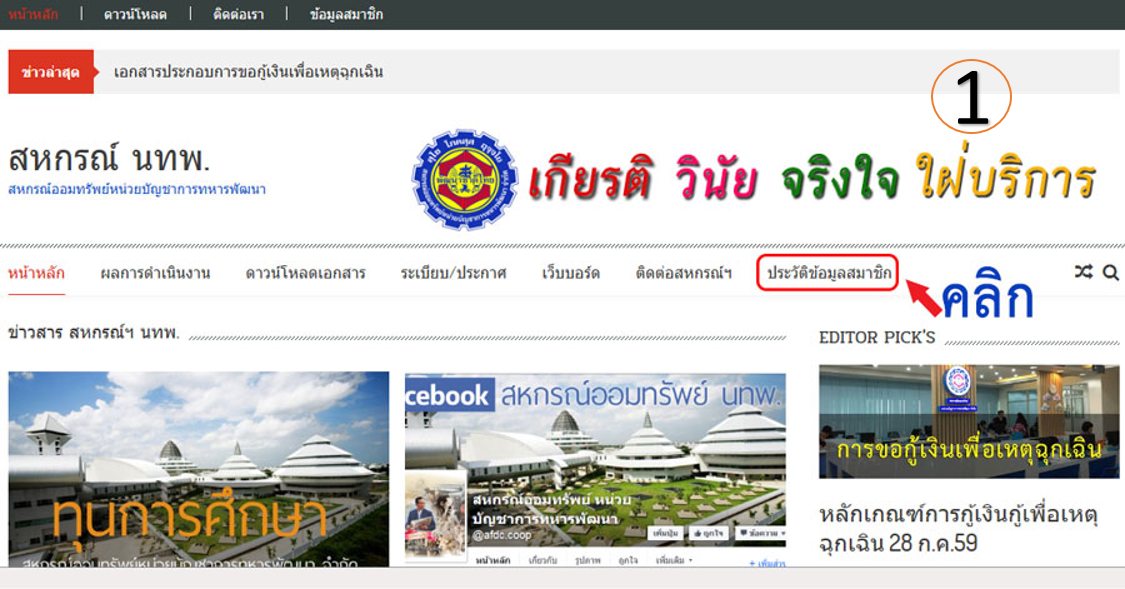This screenshot has height=589, width=1125.
Task: Click the cooperative emblem logo
Action: pos(465,179)
